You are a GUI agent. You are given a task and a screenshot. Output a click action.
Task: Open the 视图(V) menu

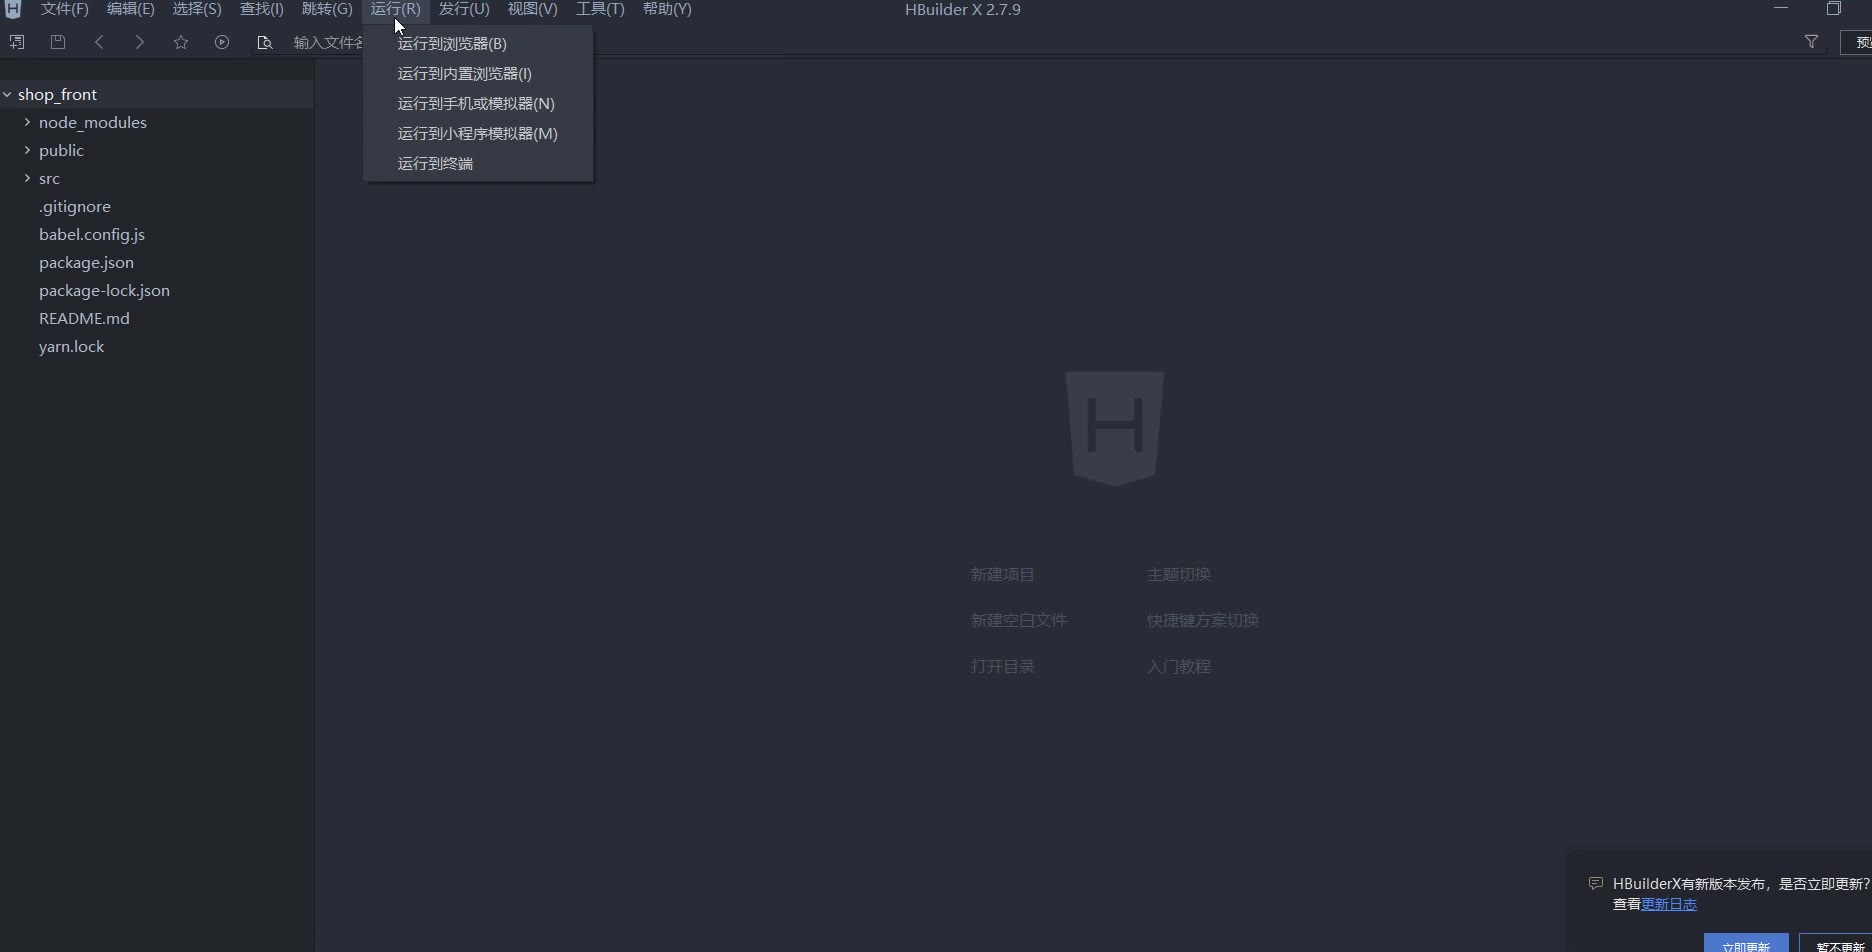click(532, 9)
